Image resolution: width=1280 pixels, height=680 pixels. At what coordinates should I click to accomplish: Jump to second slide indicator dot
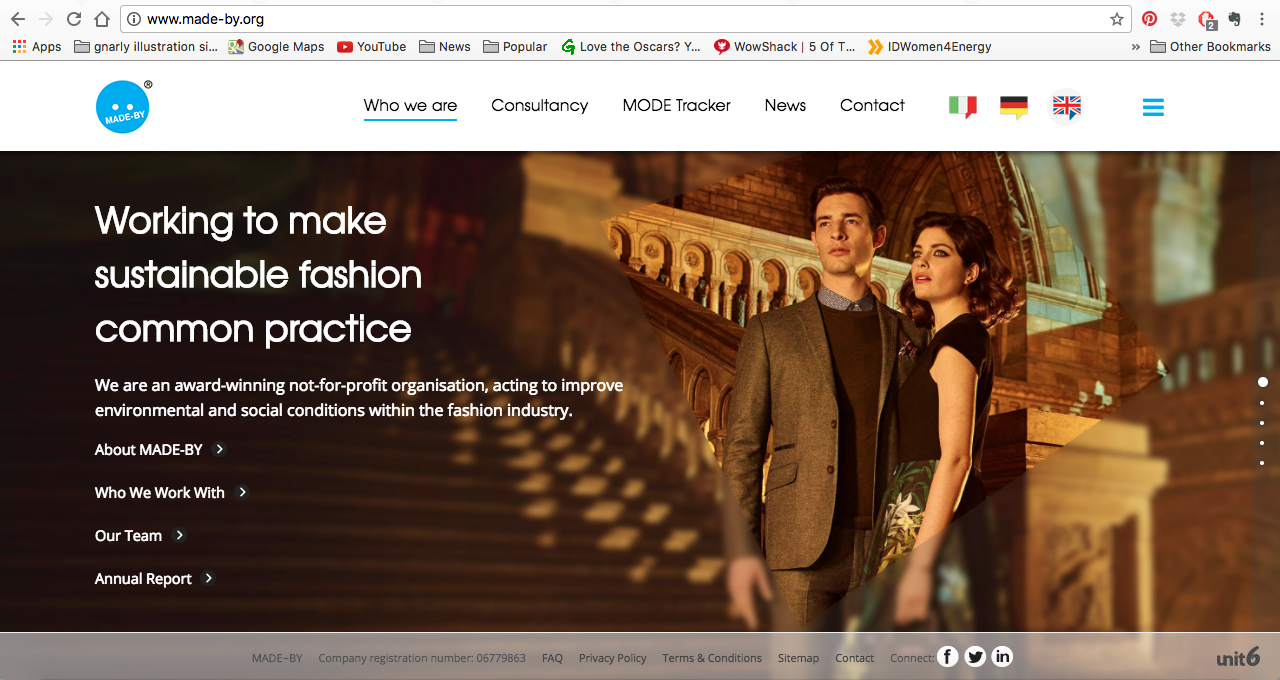click(x=1262, y=403)
